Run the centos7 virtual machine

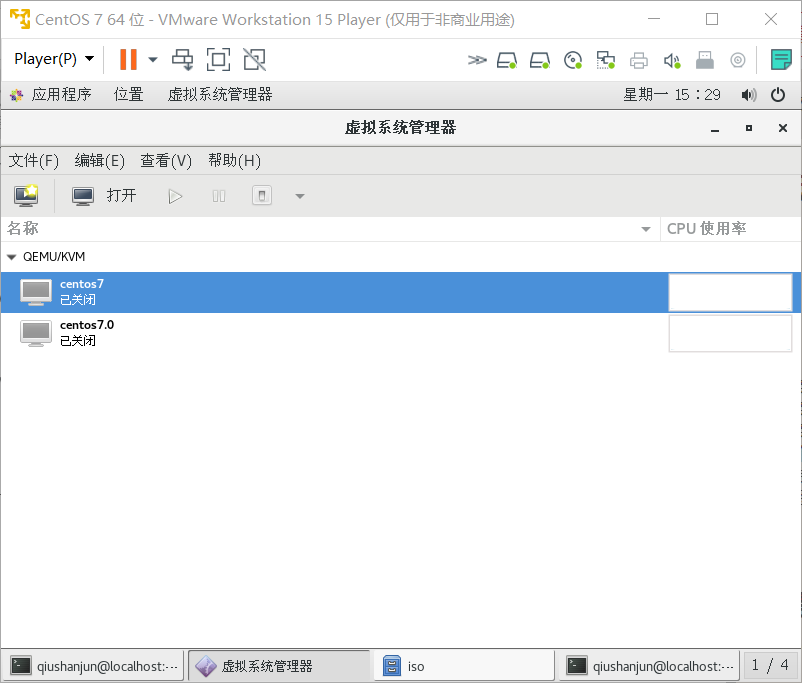pos(175,195)
